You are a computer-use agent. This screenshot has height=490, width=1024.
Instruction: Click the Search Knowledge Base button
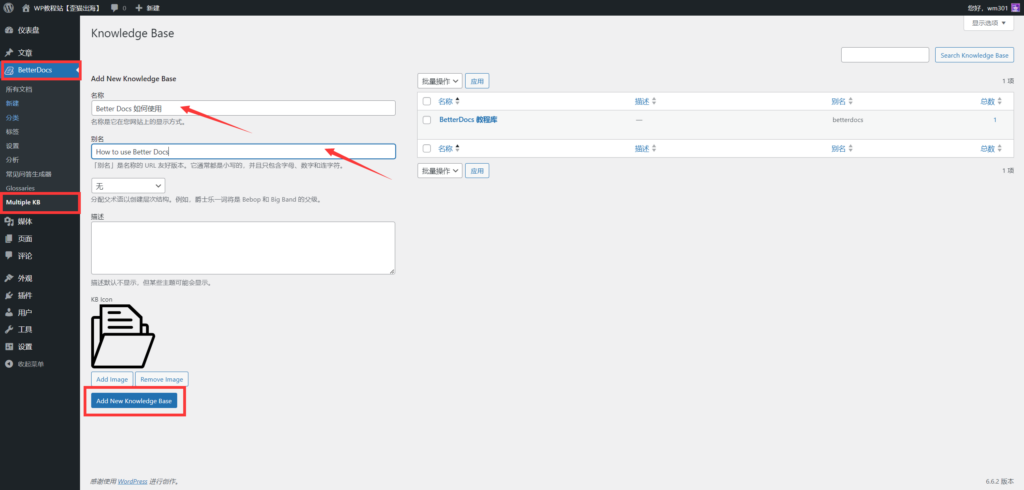click(x=974, y=56)
